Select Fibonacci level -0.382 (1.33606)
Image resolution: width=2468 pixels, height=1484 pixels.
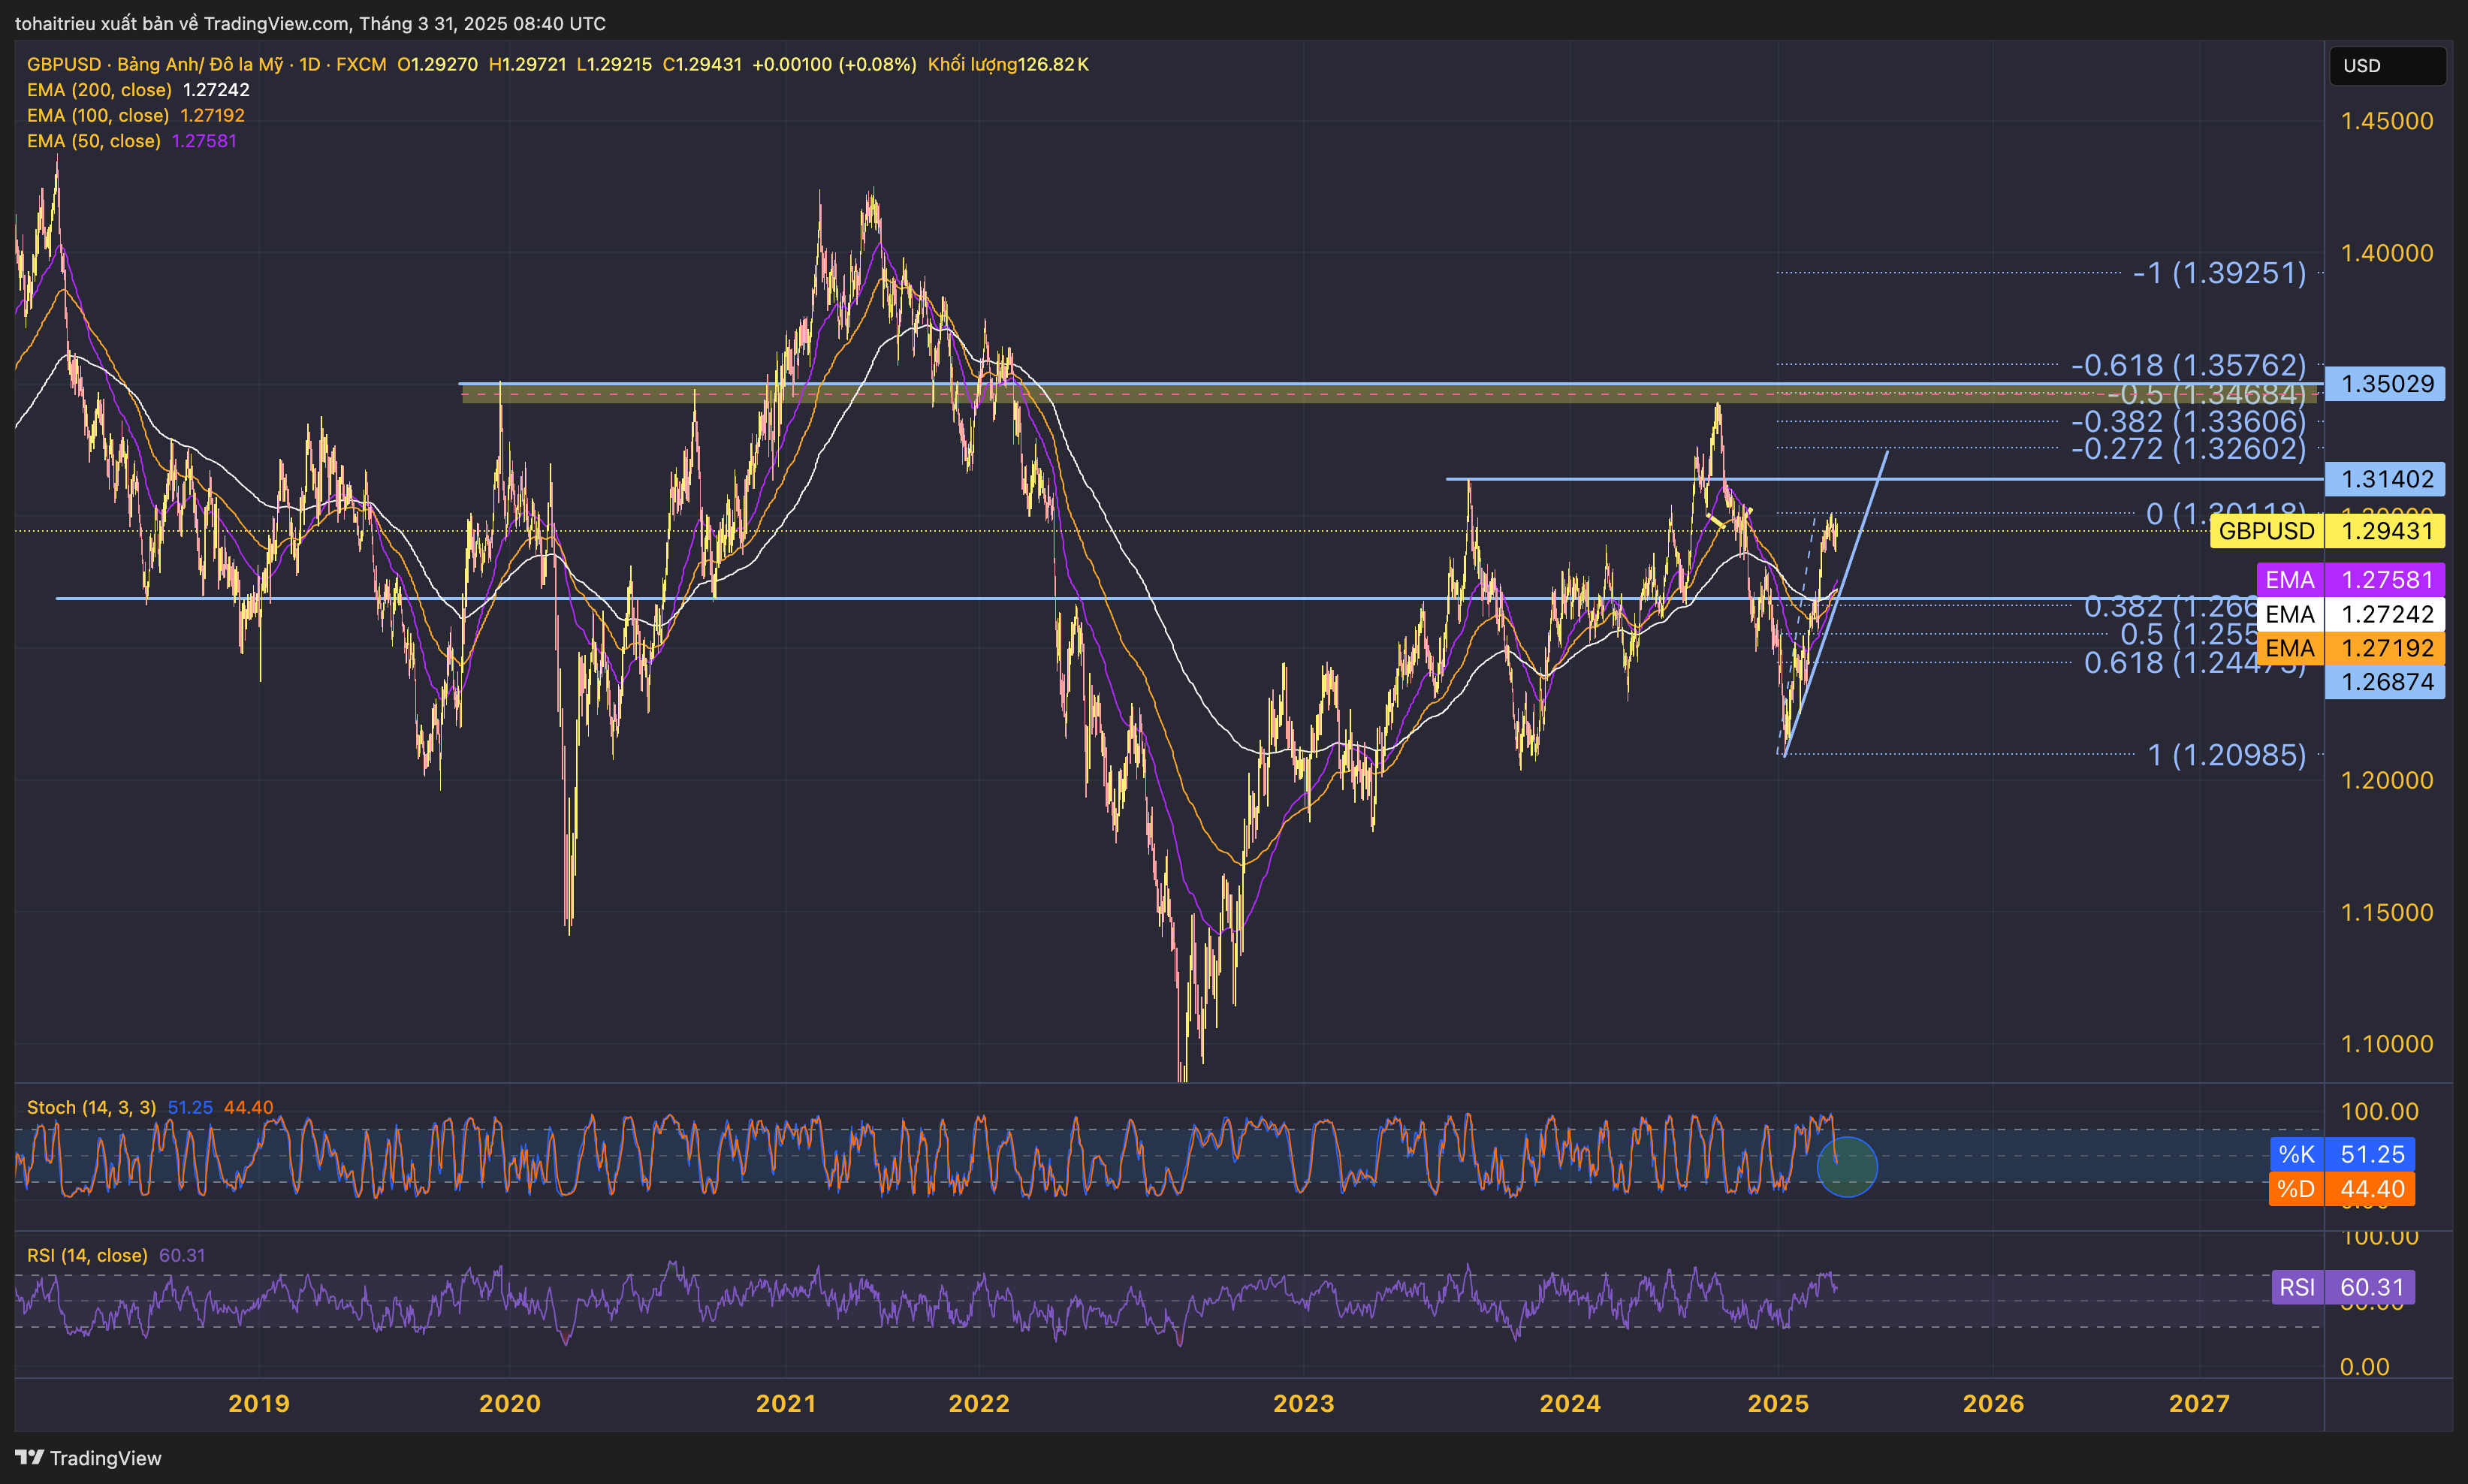point(2188,422)
